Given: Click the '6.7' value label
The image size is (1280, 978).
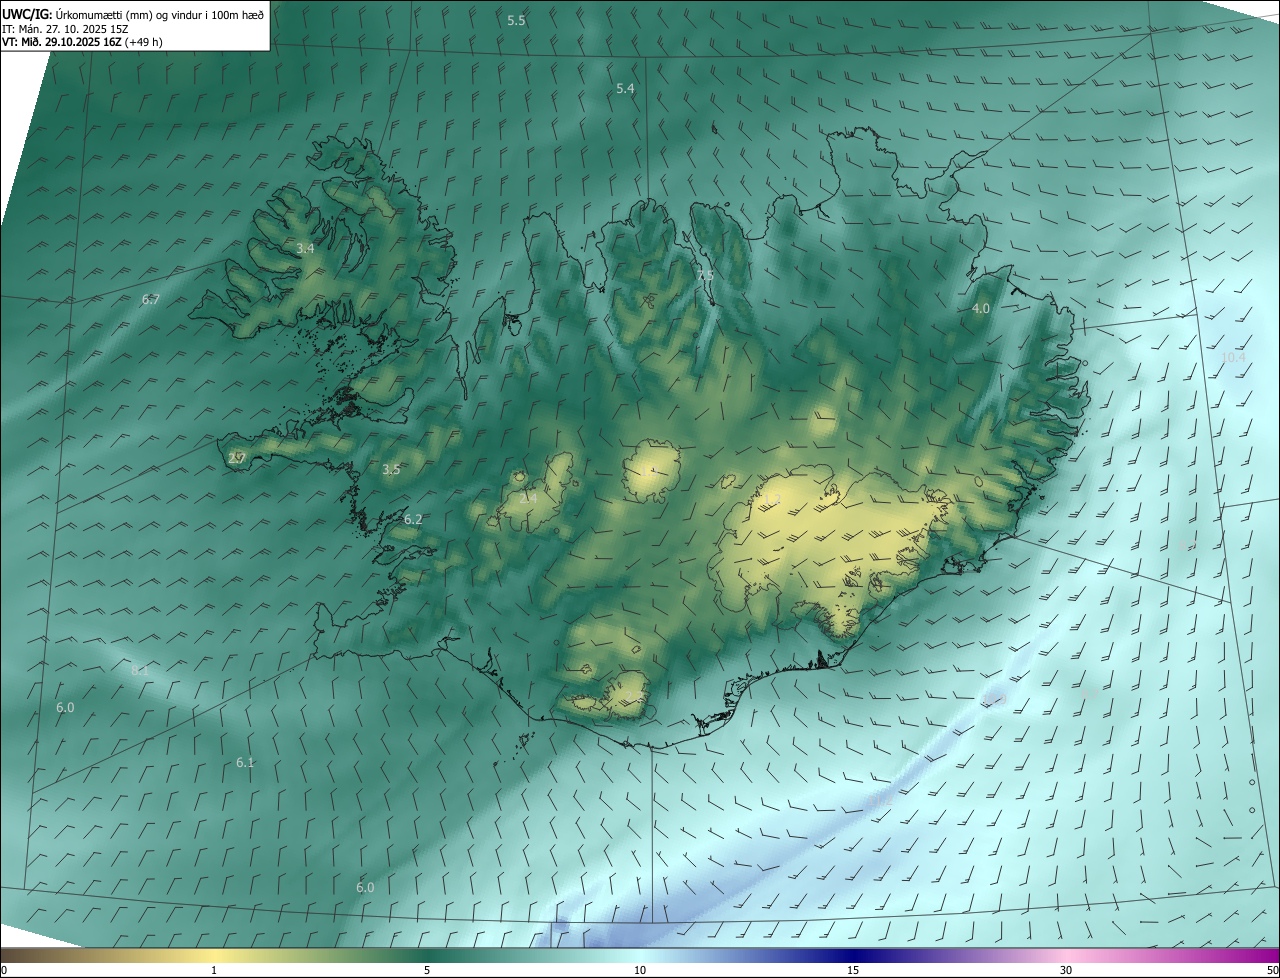Looking at the screenshot, I should (151, 299).
